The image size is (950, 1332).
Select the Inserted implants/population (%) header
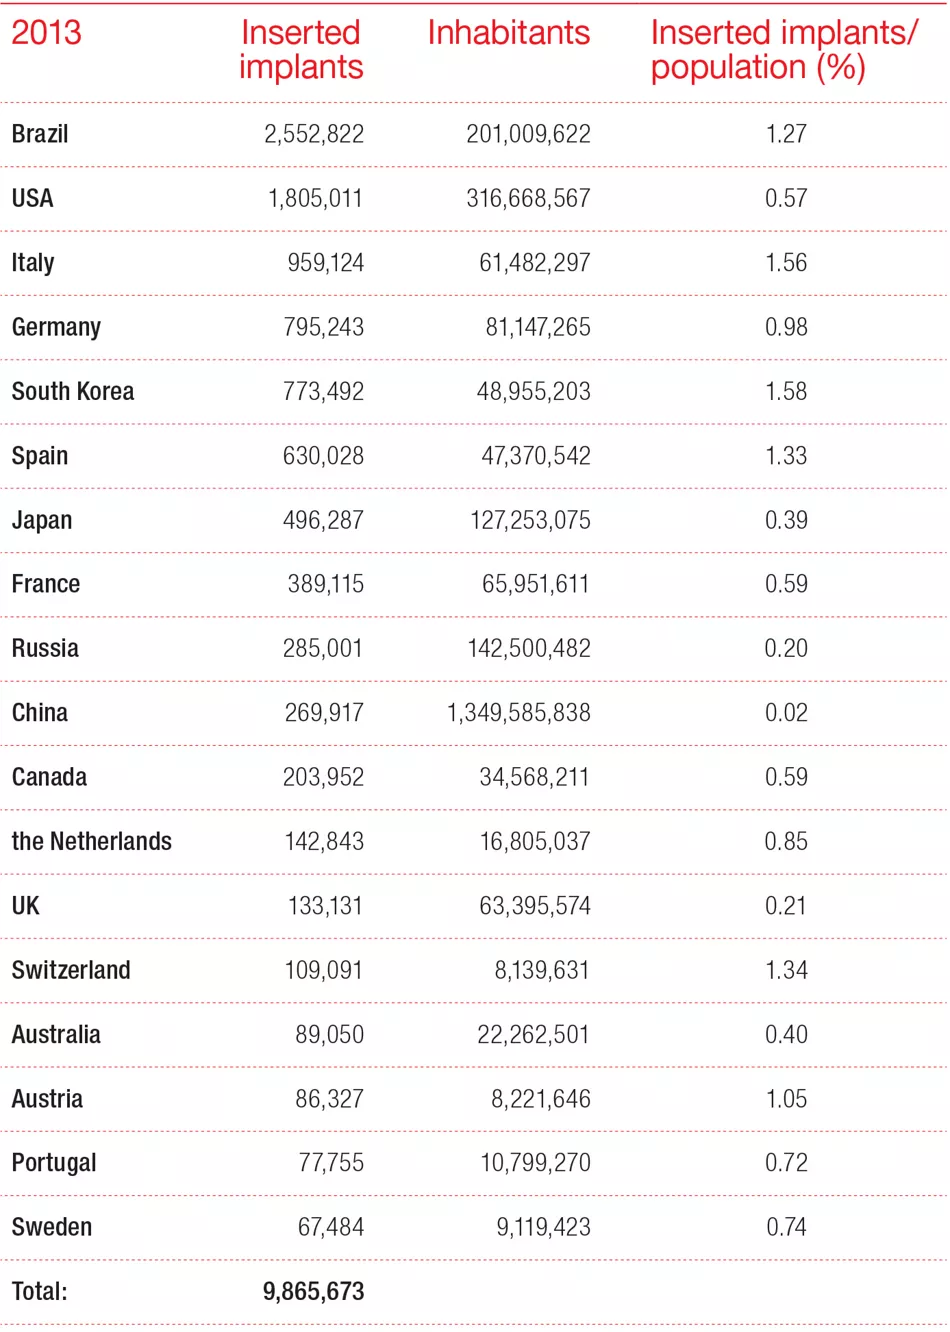tap(783, 50)
